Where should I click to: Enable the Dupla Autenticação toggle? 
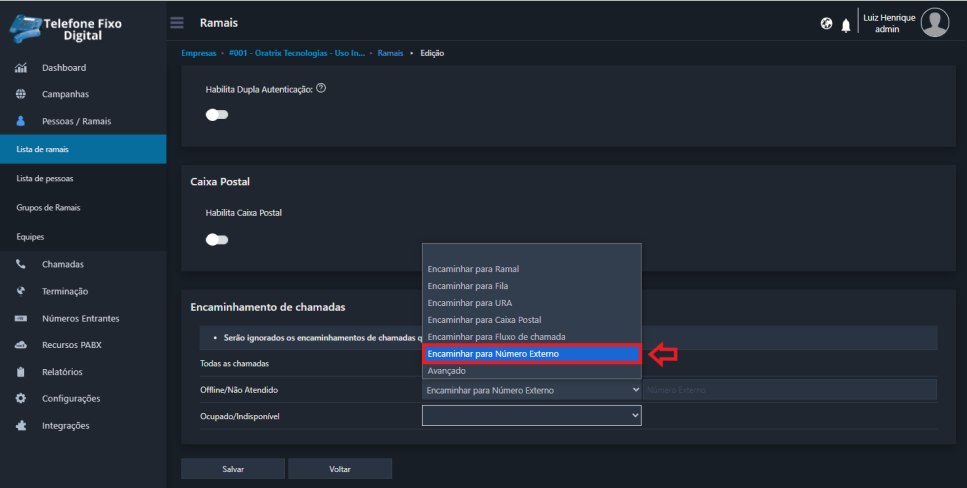[x=217, y=115]
